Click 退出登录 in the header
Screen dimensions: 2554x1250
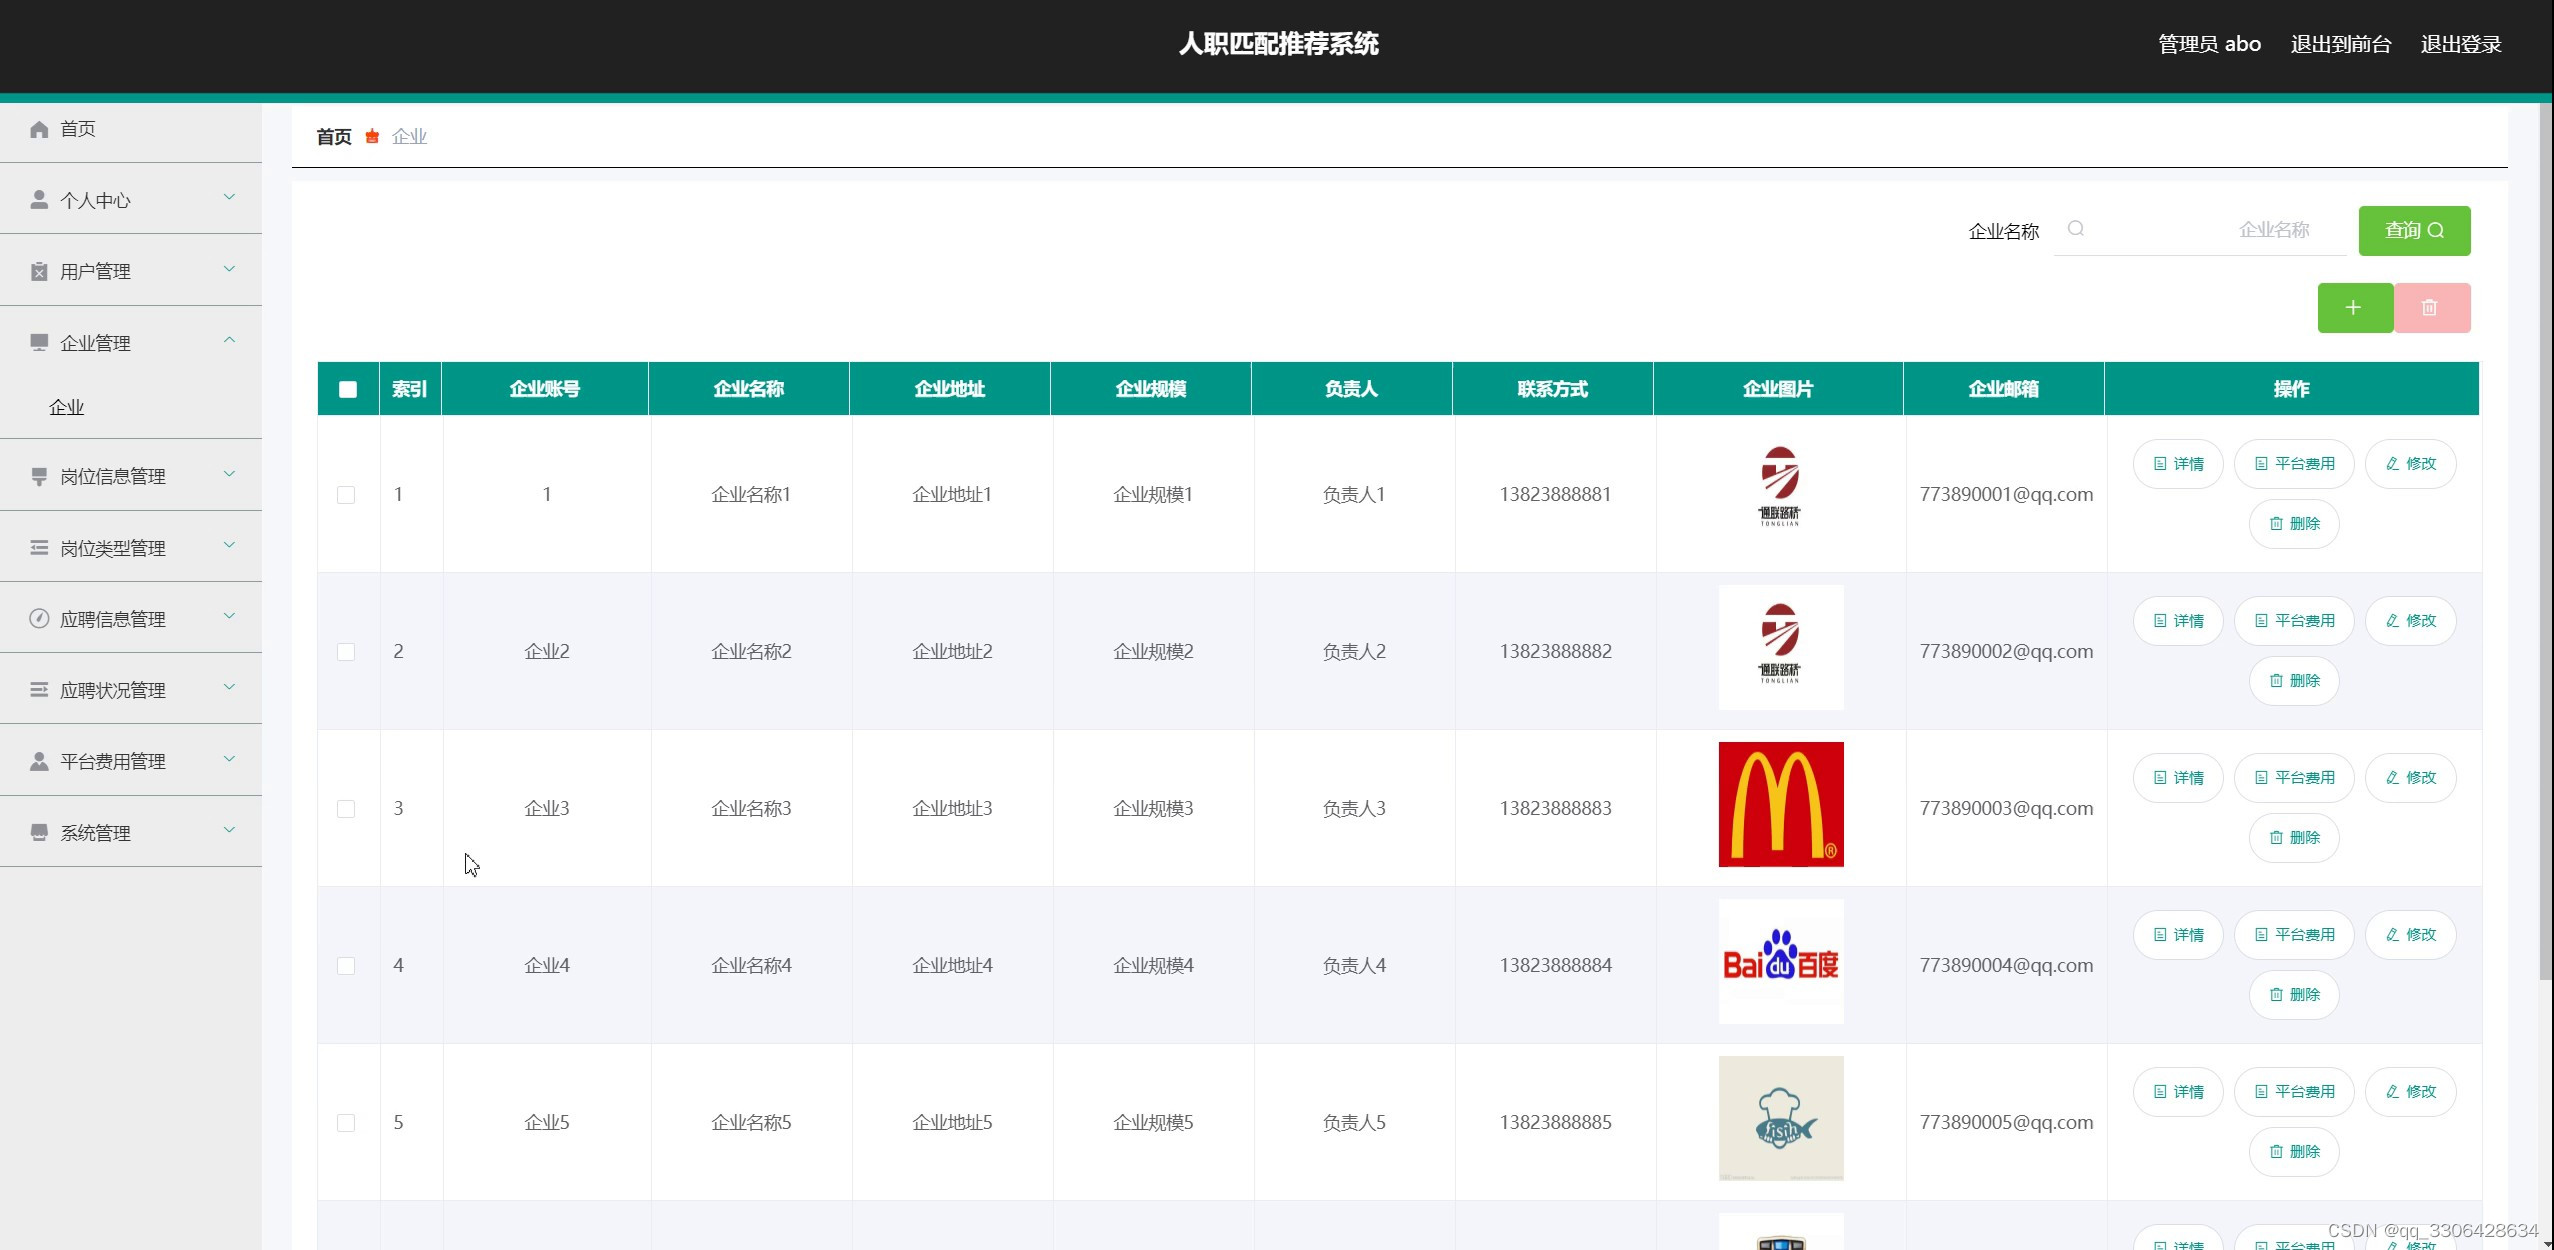[x=2460, y=44]
